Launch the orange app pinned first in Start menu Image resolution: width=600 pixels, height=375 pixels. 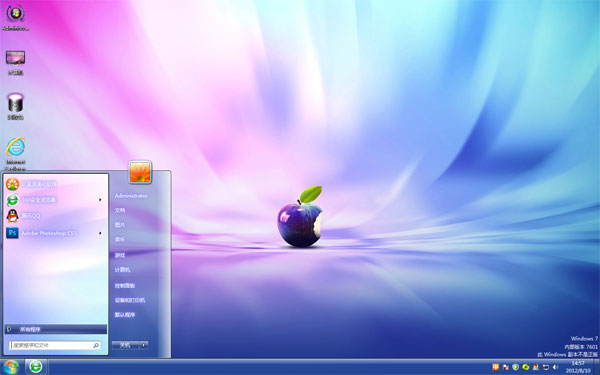pyautogui.click(x=55, y=184)
